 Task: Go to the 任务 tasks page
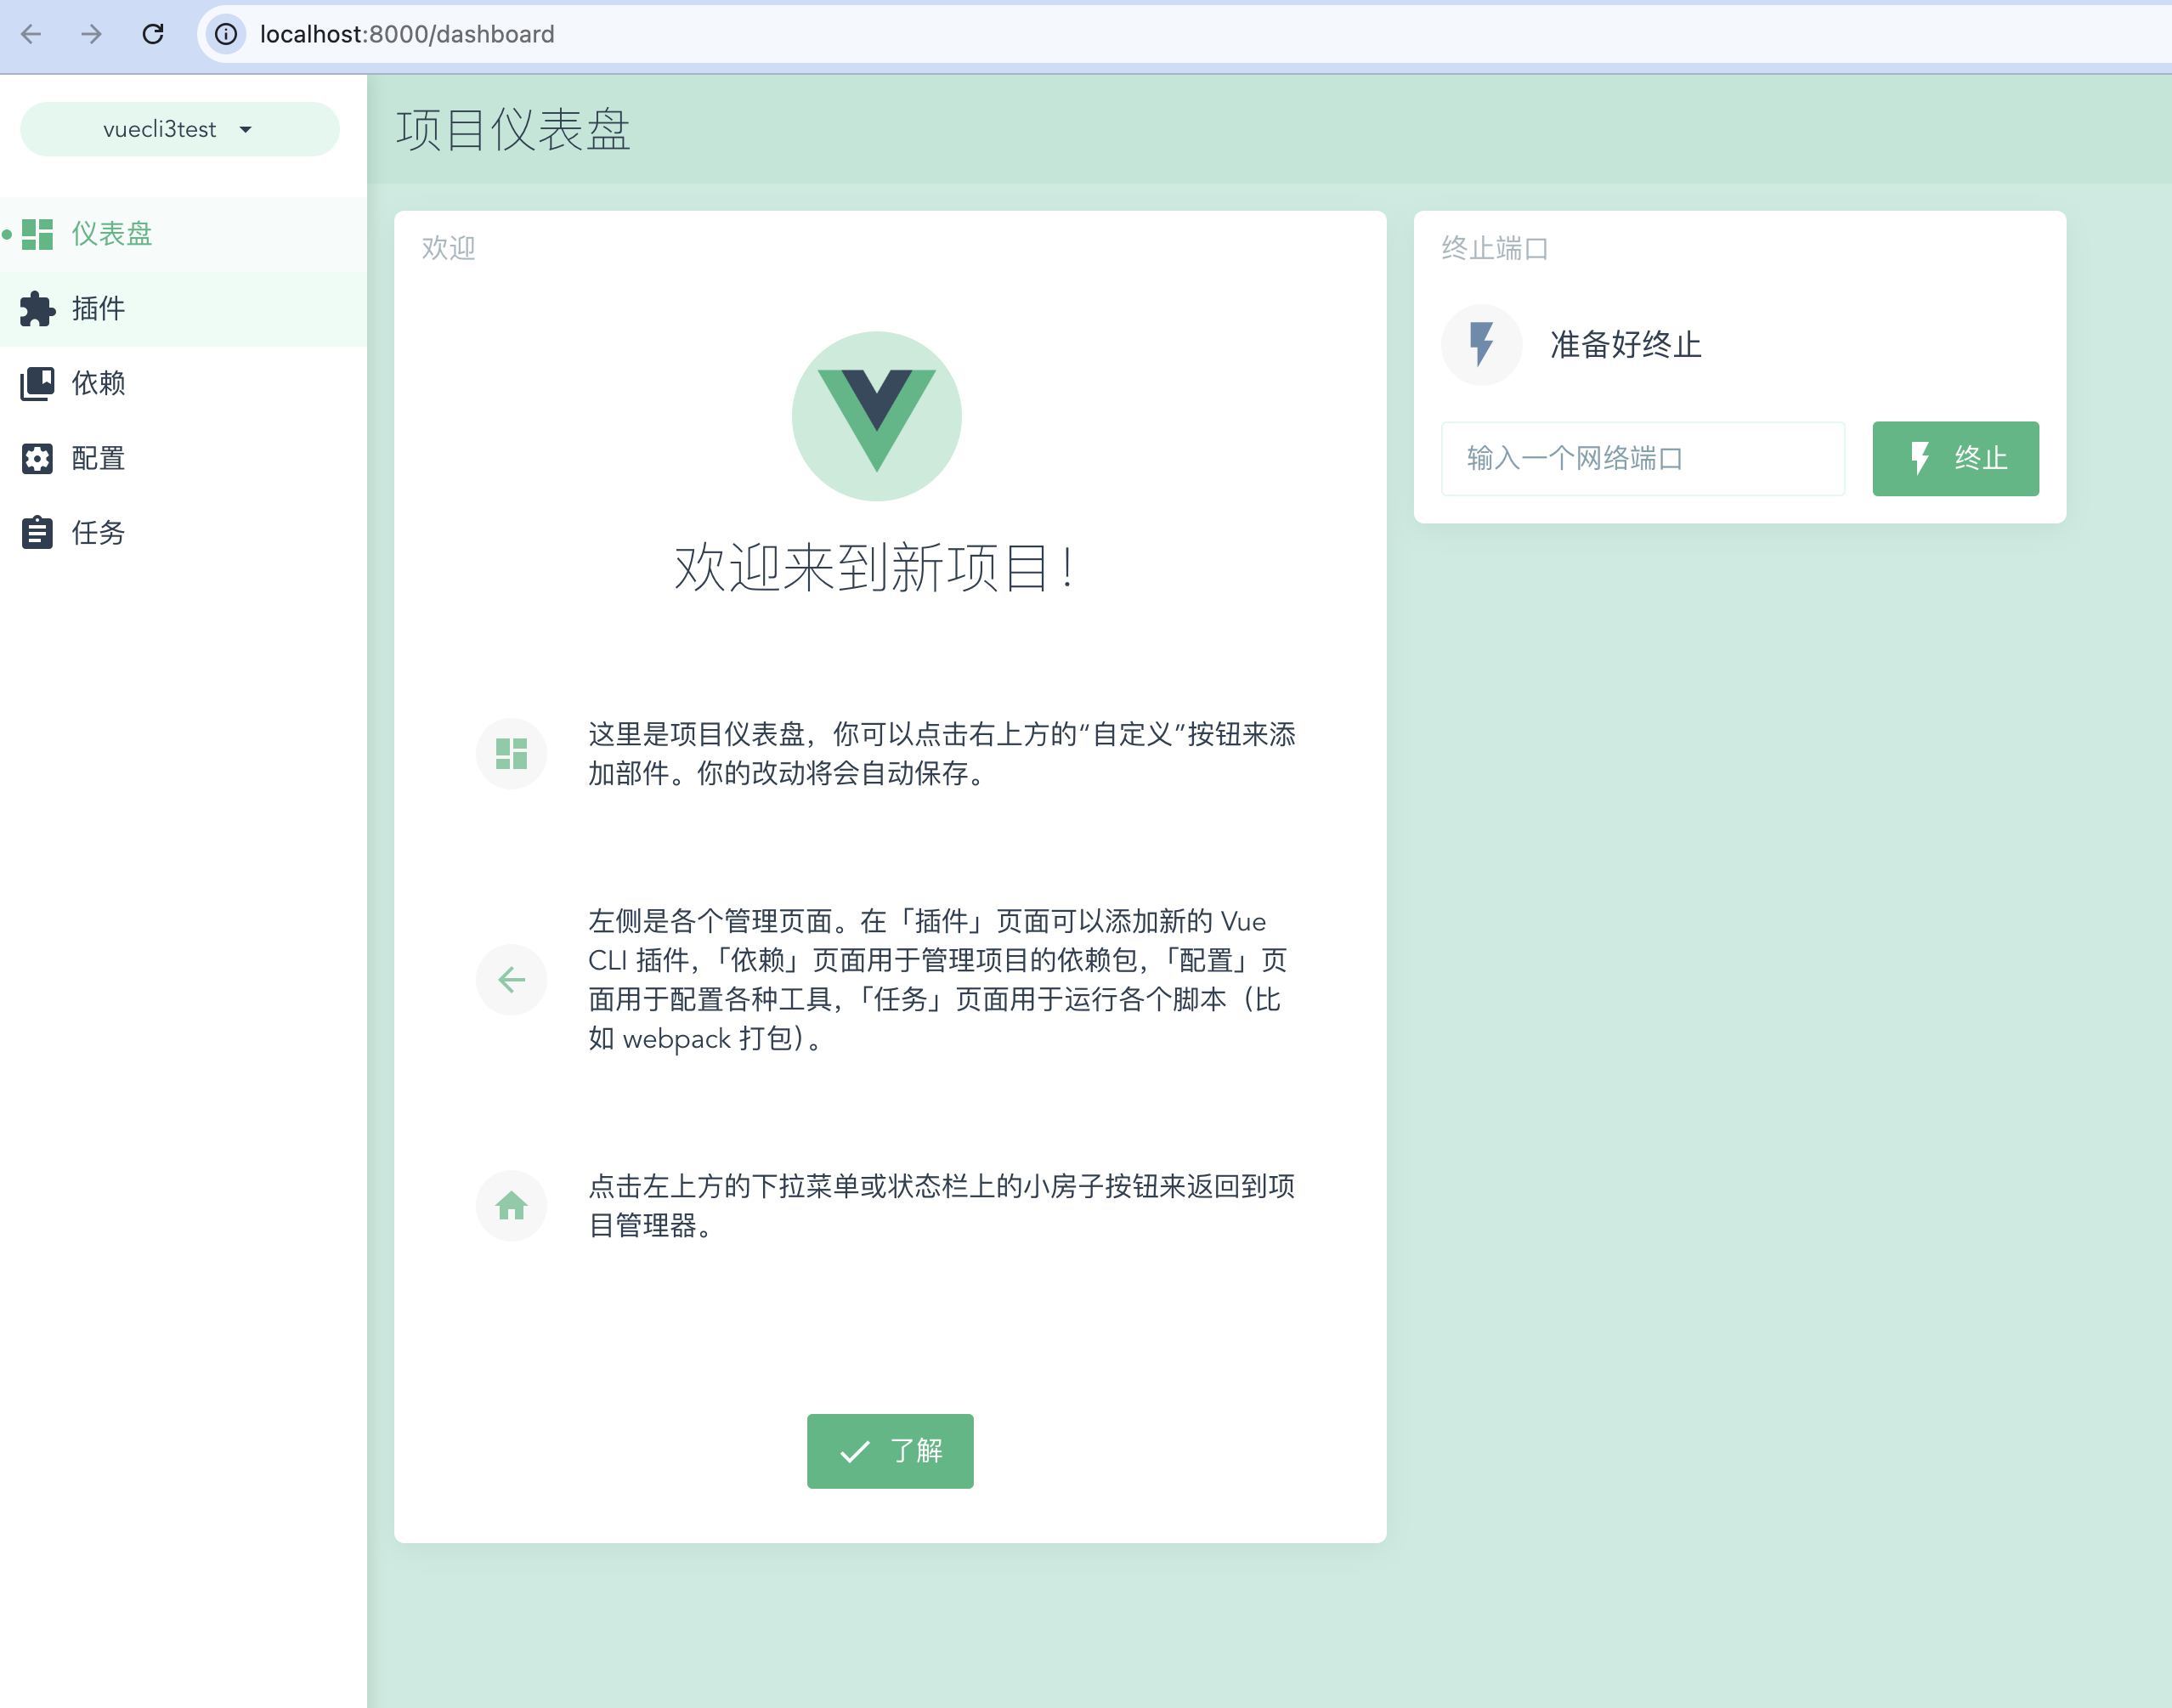(x=98, y=532)
